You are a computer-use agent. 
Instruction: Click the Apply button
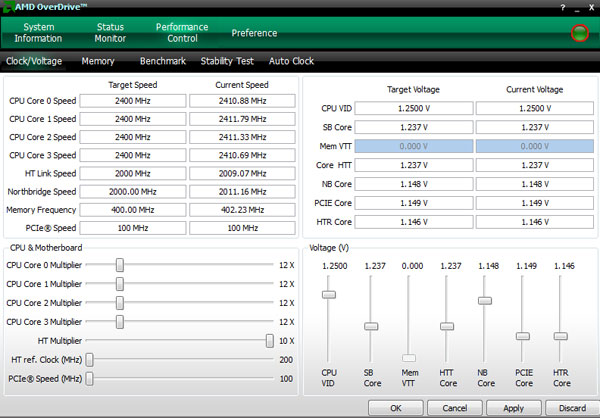(x=514, y=408)
